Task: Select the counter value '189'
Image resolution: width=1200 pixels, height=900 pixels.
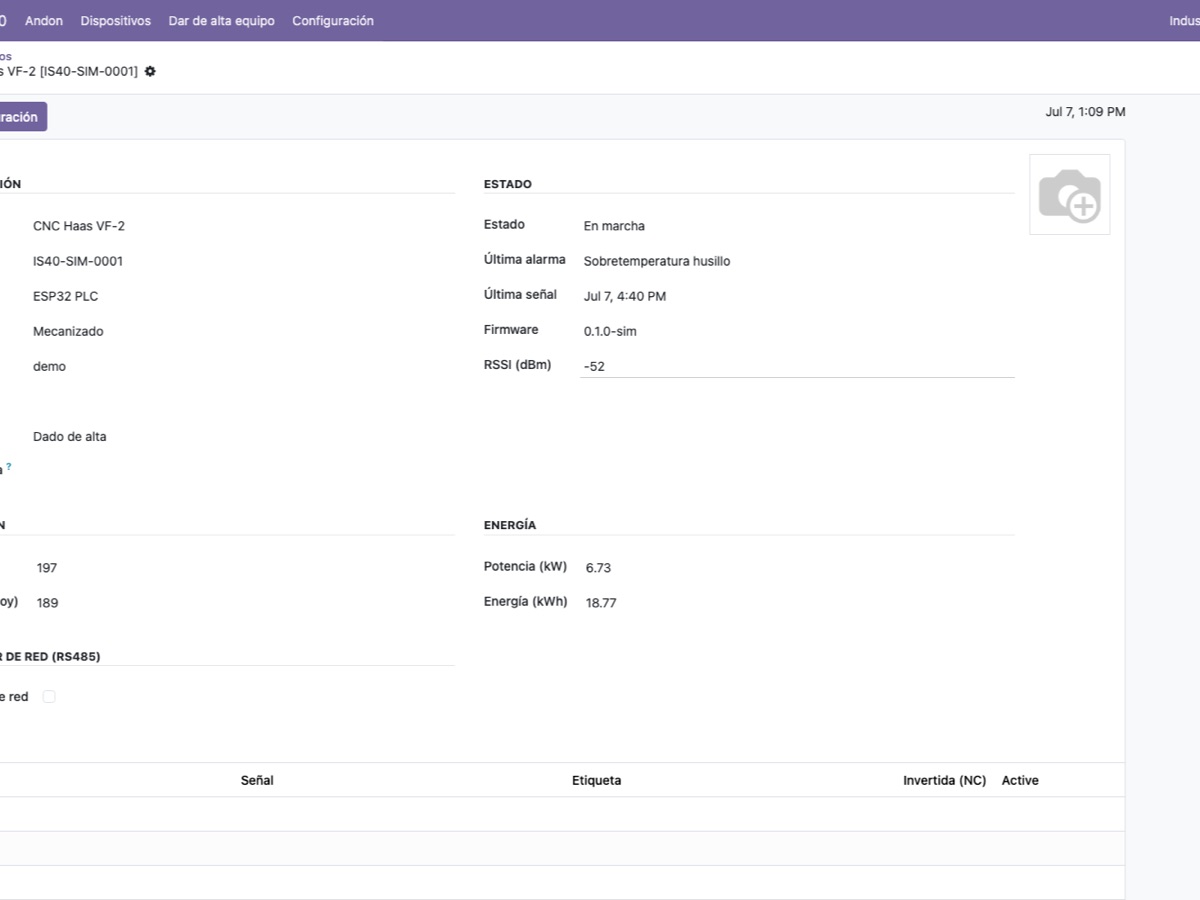Action: 47,602
